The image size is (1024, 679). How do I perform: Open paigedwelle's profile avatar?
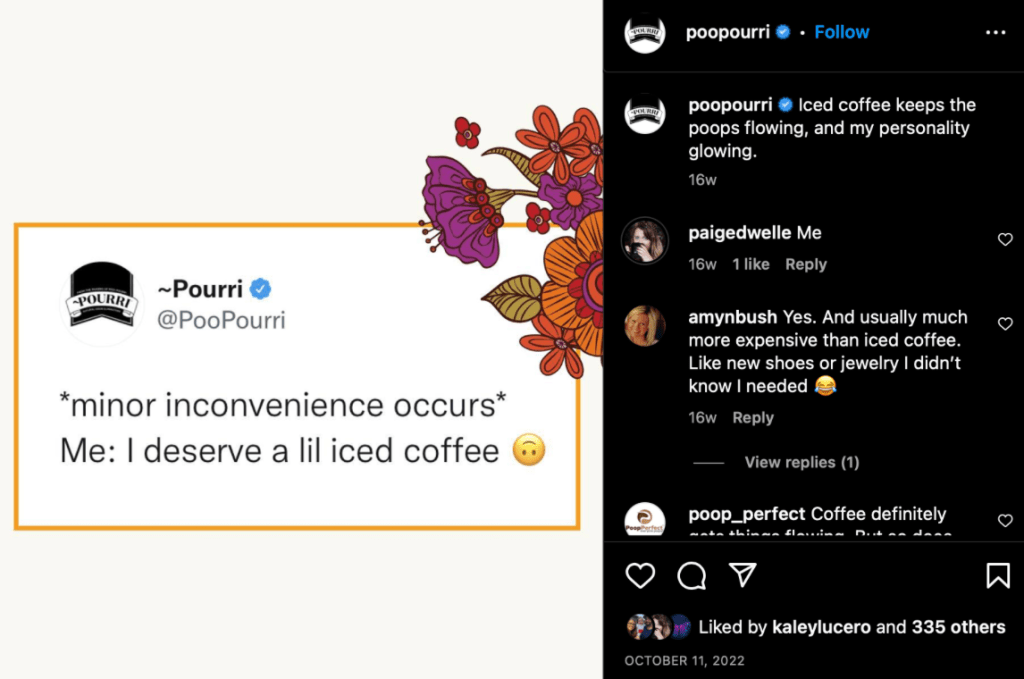click(645, 241)
